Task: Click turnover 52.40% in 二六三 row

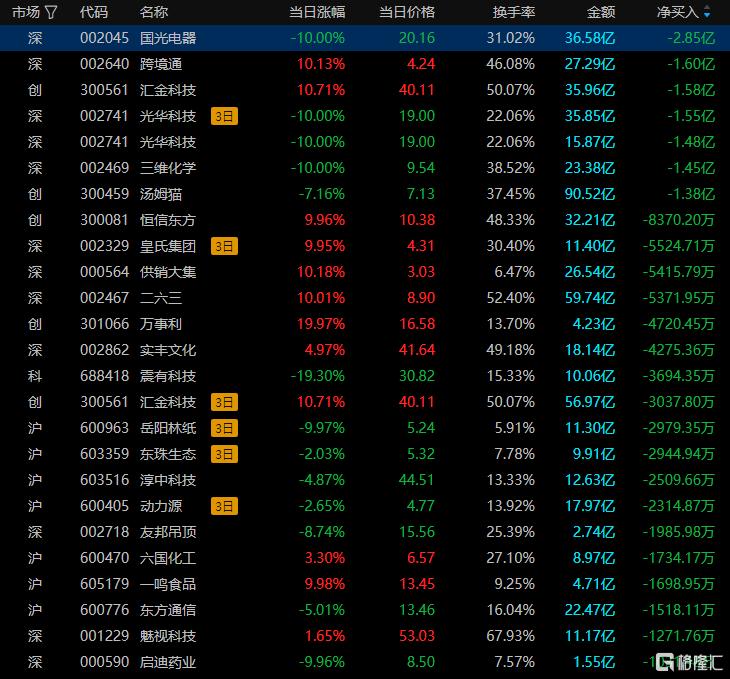Action: (x=511, y=298)
